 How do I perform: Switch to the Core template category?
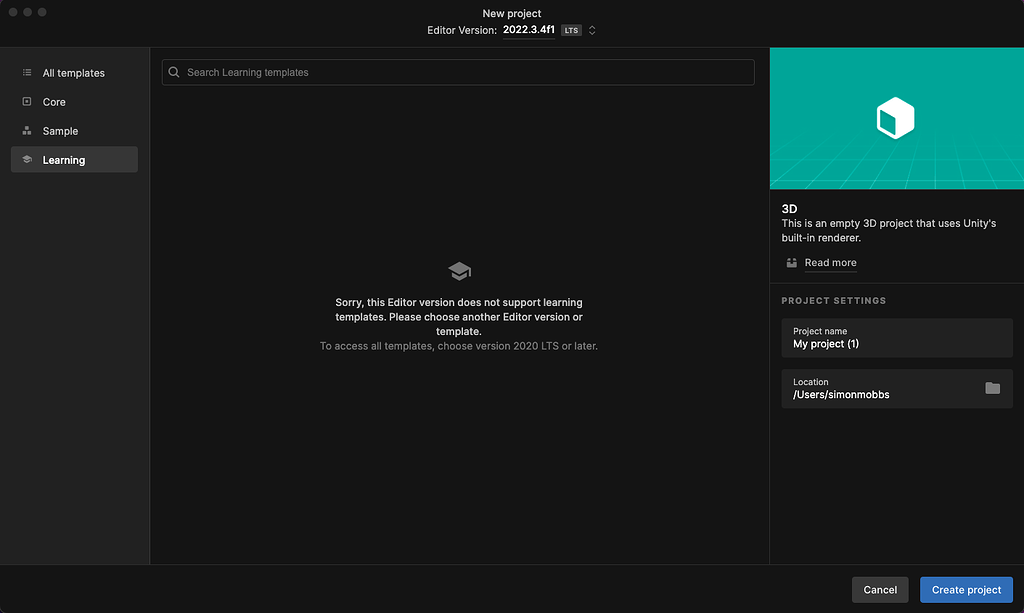[55, 101]
